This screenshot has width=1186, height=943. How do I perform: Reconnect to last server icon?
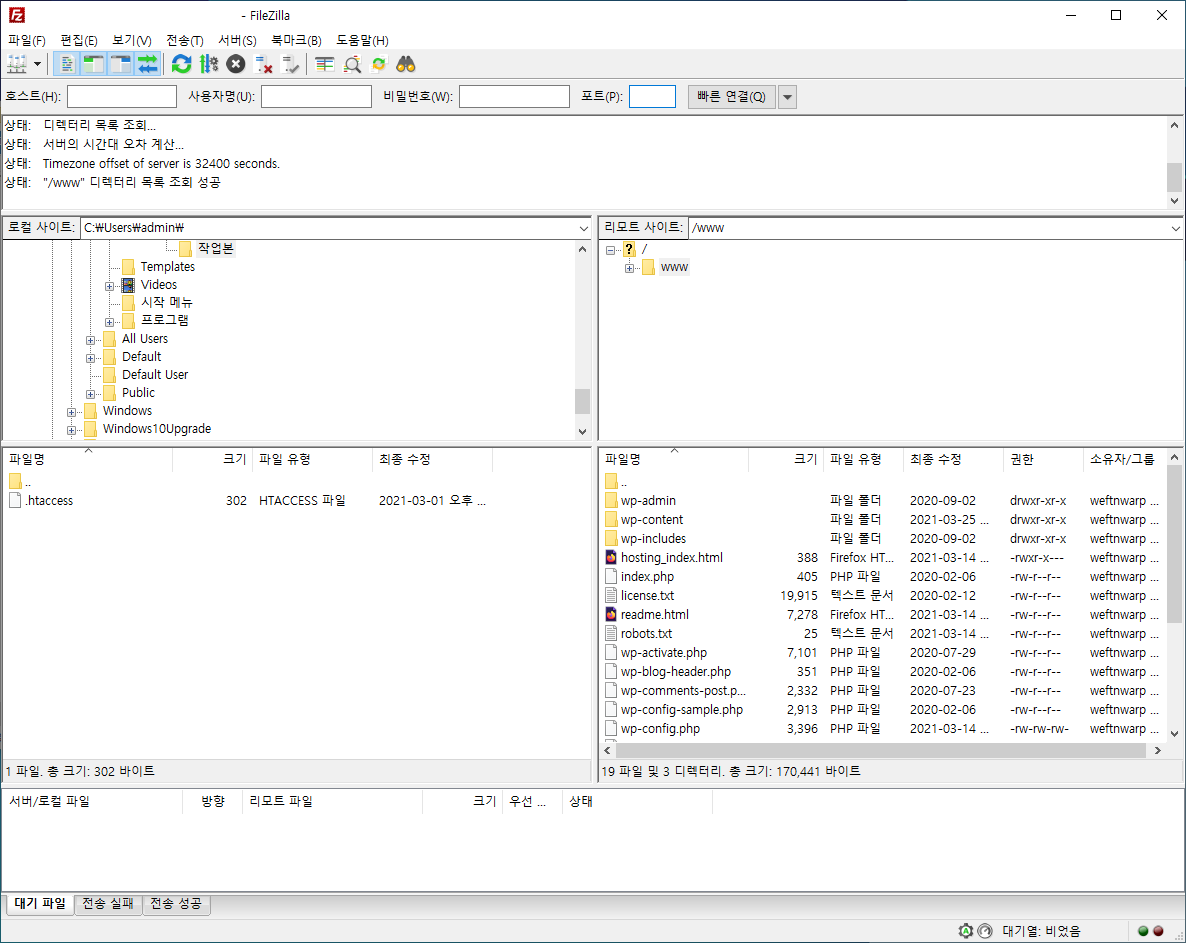click(x=290, y=64)
